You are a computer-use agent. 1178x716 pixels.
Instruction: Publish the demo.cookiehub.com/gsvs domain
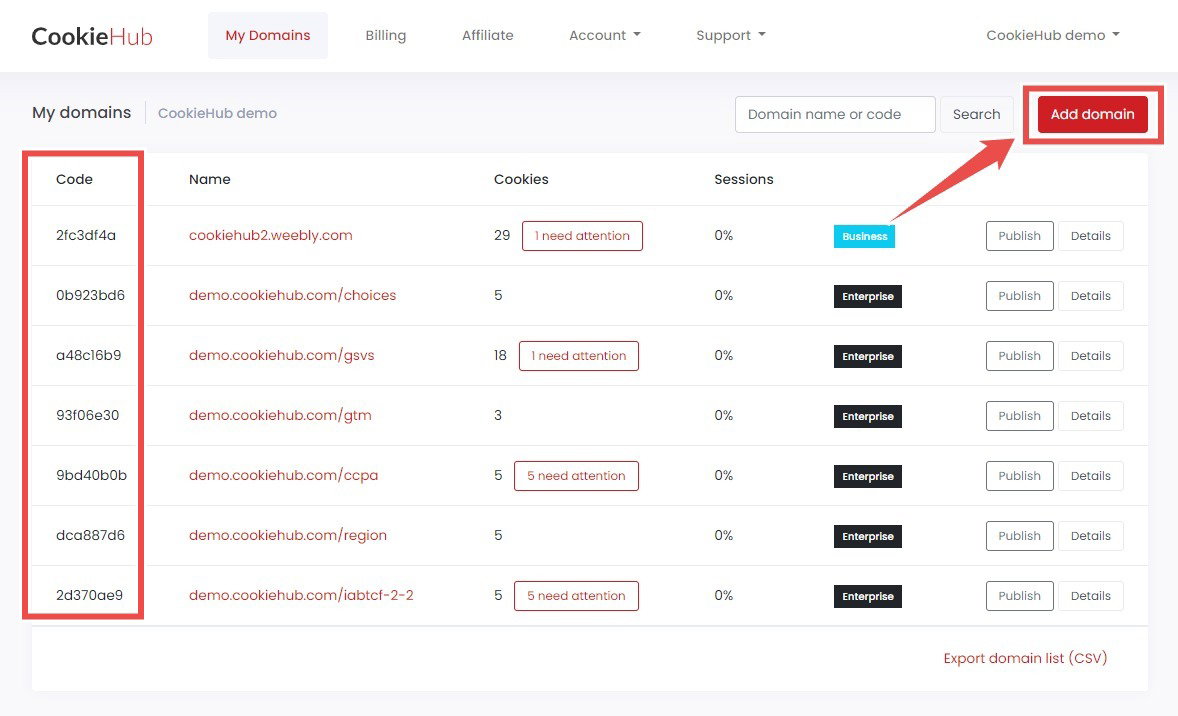click(1019, 356)
